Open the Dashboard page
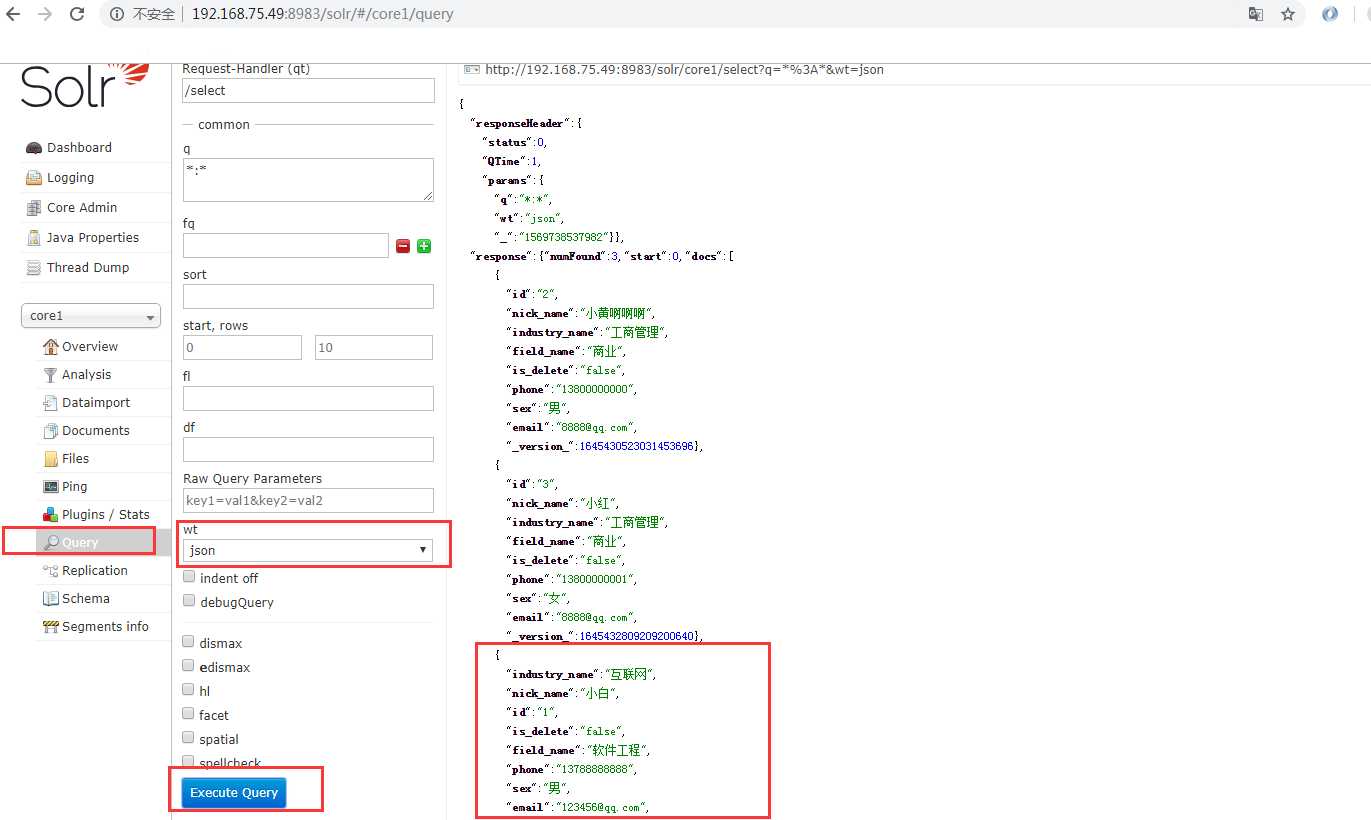The height and width of the screenshot is (820, 1371). (x=79, y=148)
